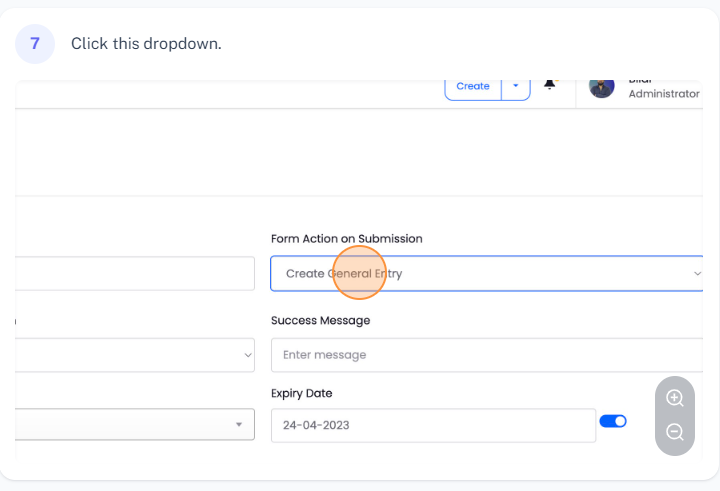Click the partially visible left text input
This screenshot has width=720, height=491.
135,273
